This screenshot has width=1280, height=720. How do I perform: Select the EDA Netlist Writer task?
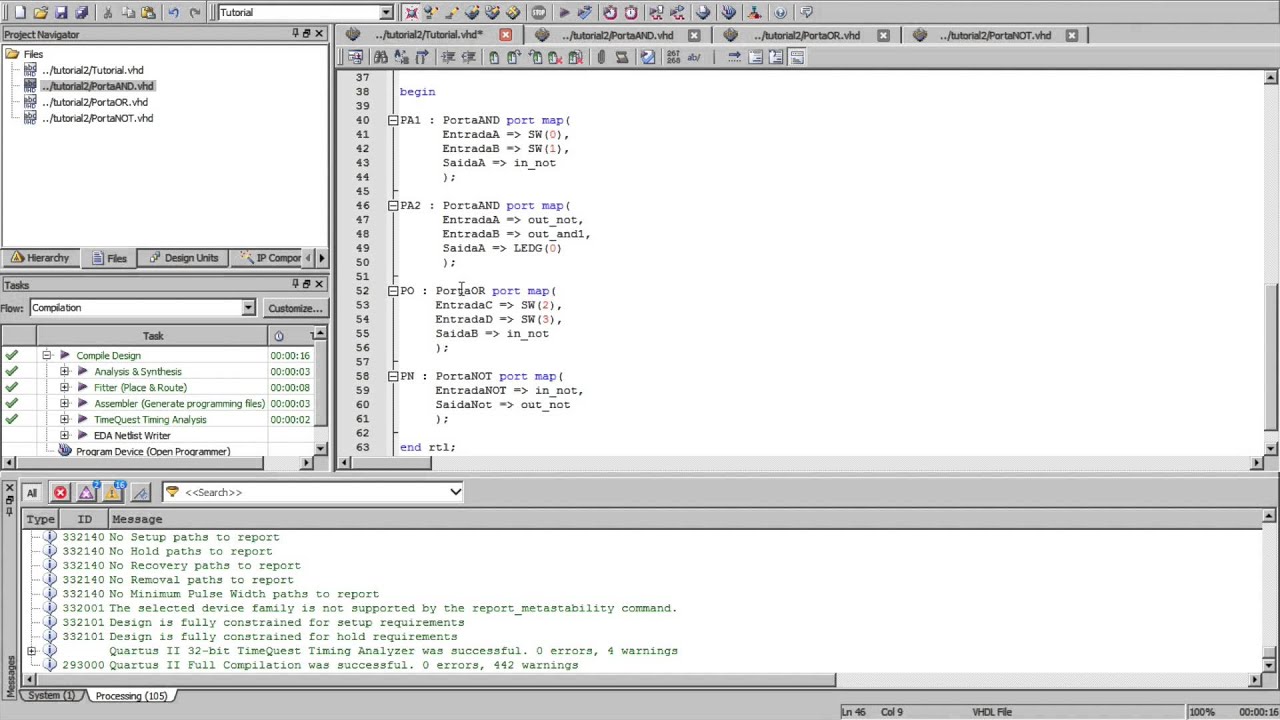pos(132,436)
